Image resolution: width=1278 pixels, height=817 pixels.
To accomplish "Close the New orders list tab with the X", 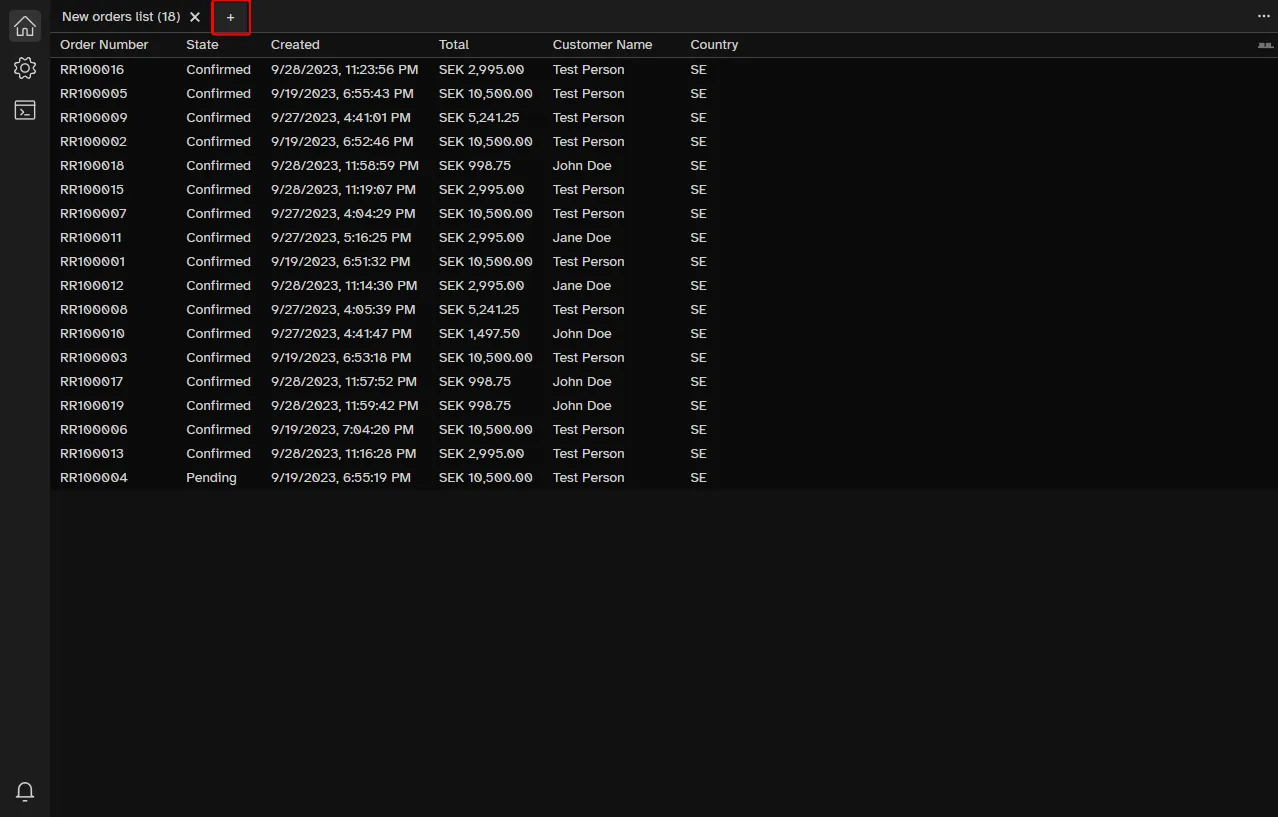I will pos(194,16).
